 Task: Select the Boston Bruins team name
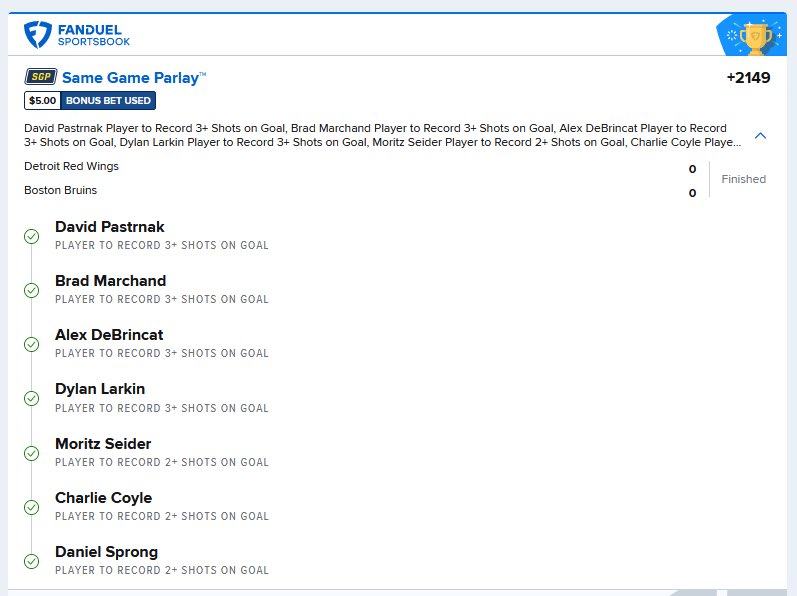point(60,190)
